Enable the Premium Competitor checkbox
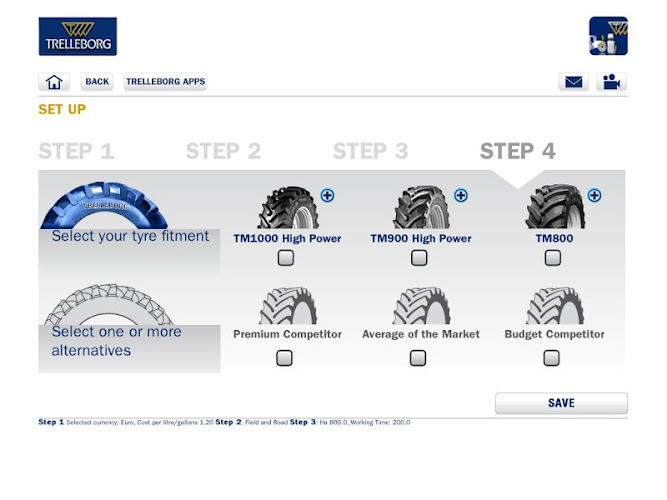 pyautogui.click(x=284, y=358)
